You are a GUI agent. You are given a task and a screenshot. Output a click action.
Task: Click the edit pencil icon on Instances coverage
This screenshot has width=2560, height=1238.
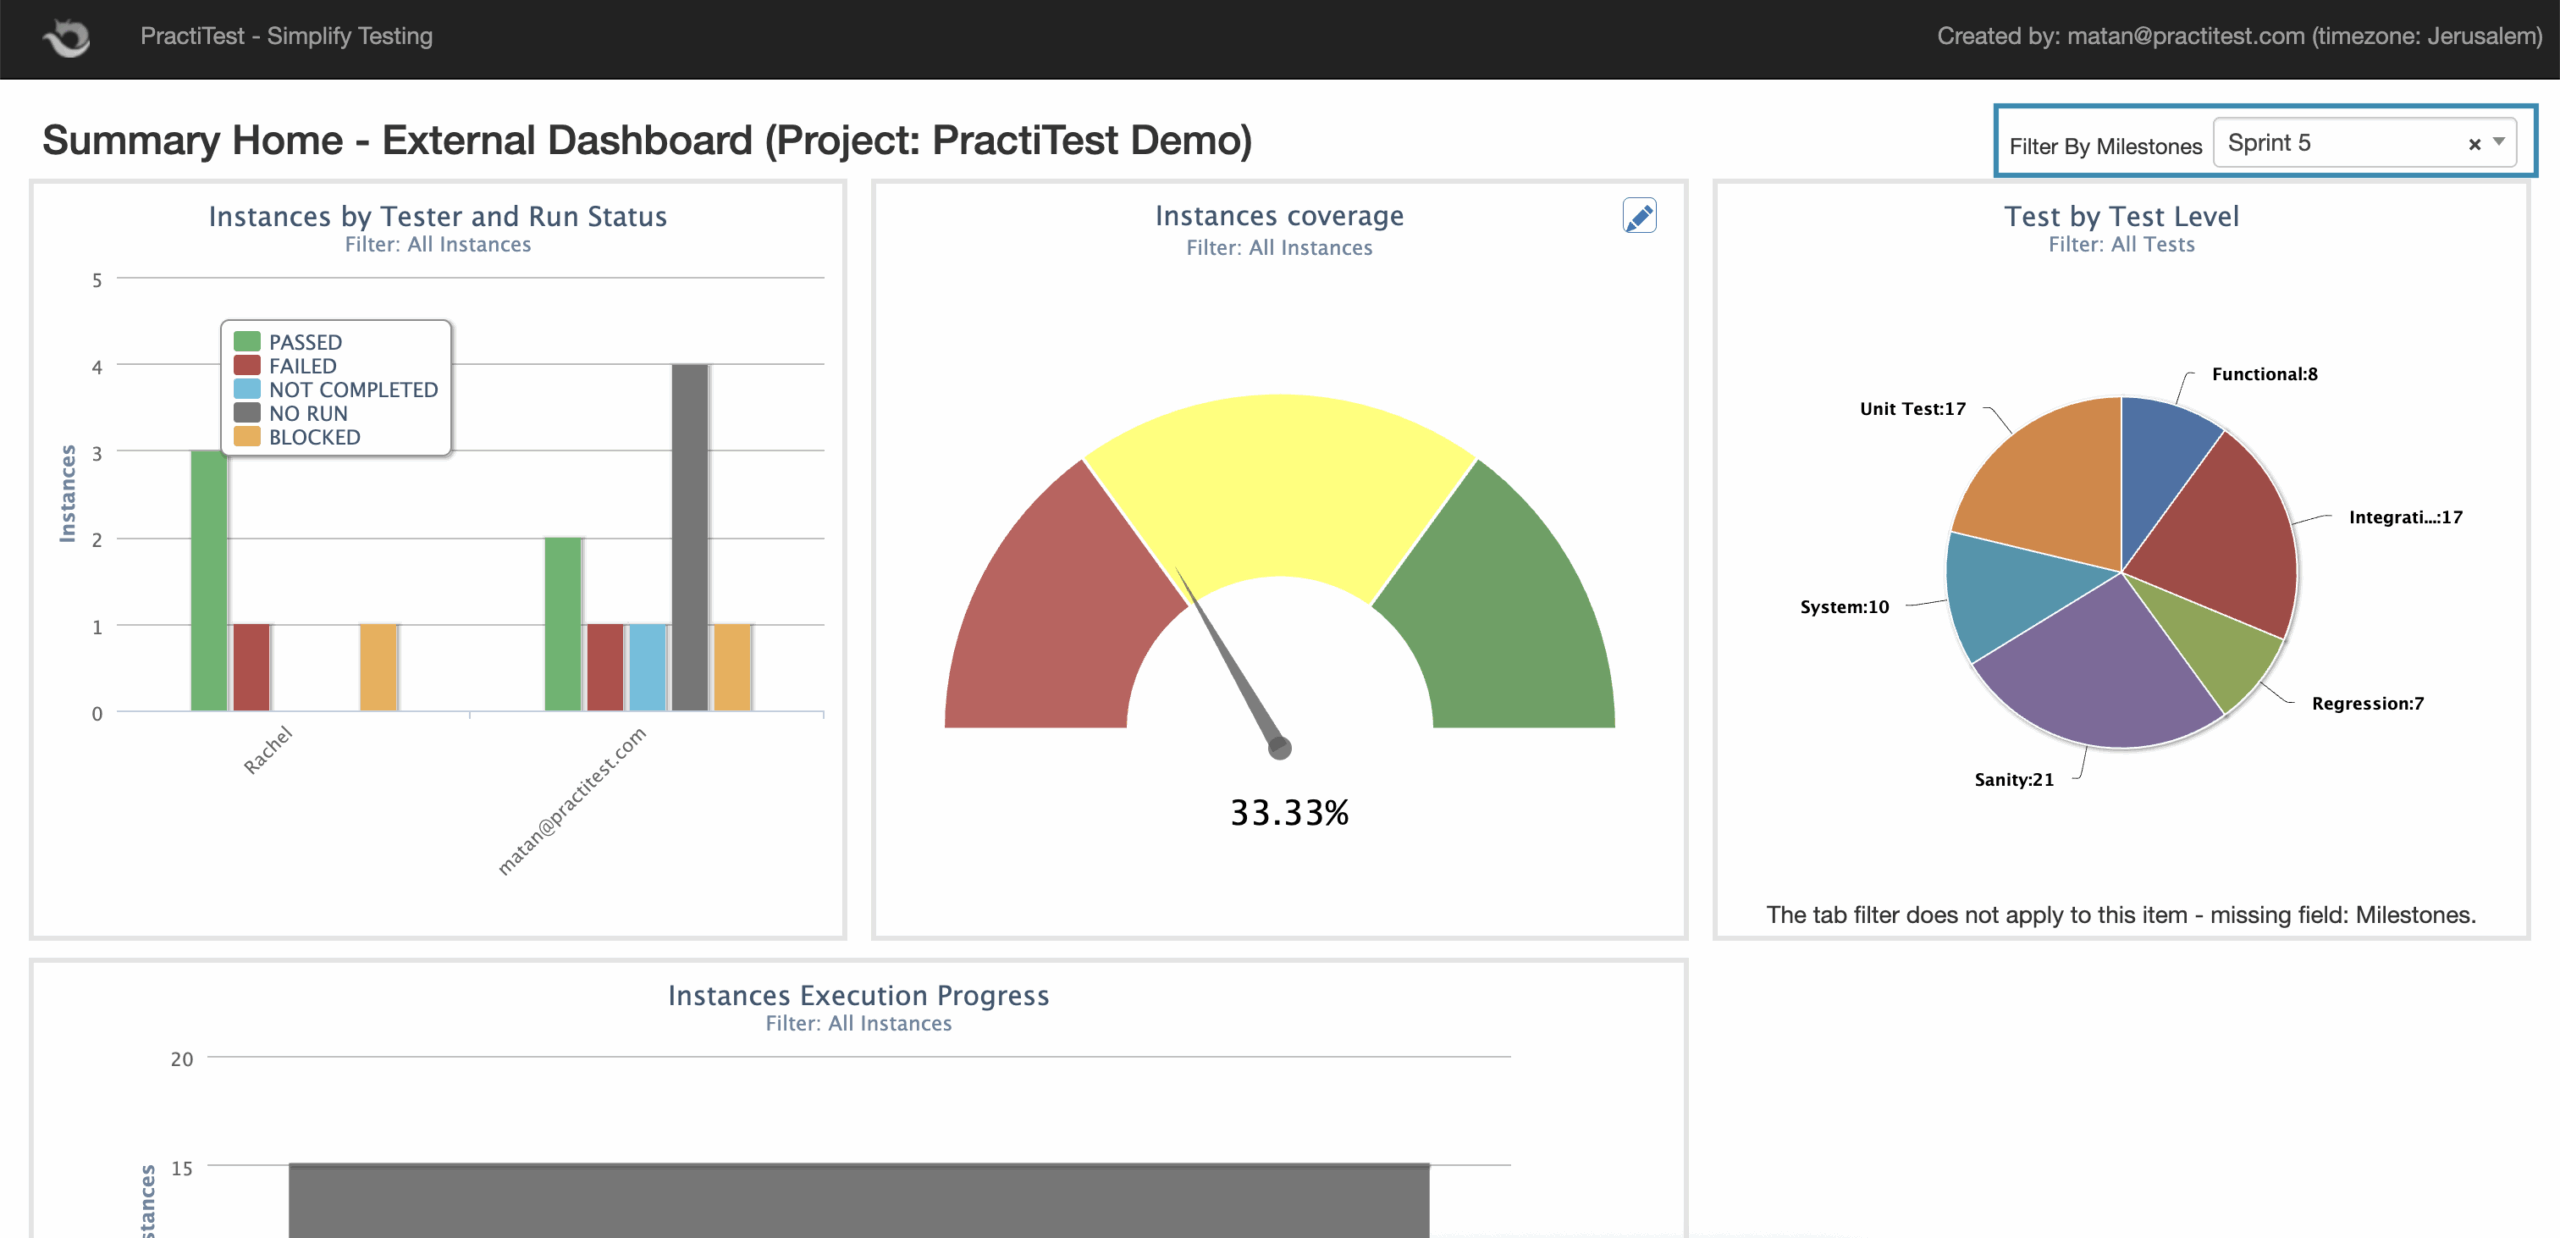coord(1639,216)
